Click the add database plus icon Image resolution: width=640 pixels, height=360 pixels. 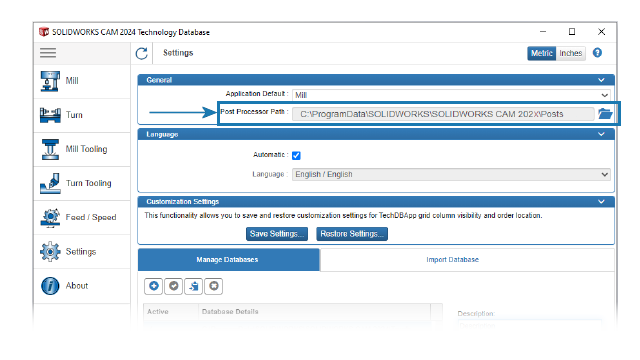tap(153, 286)
